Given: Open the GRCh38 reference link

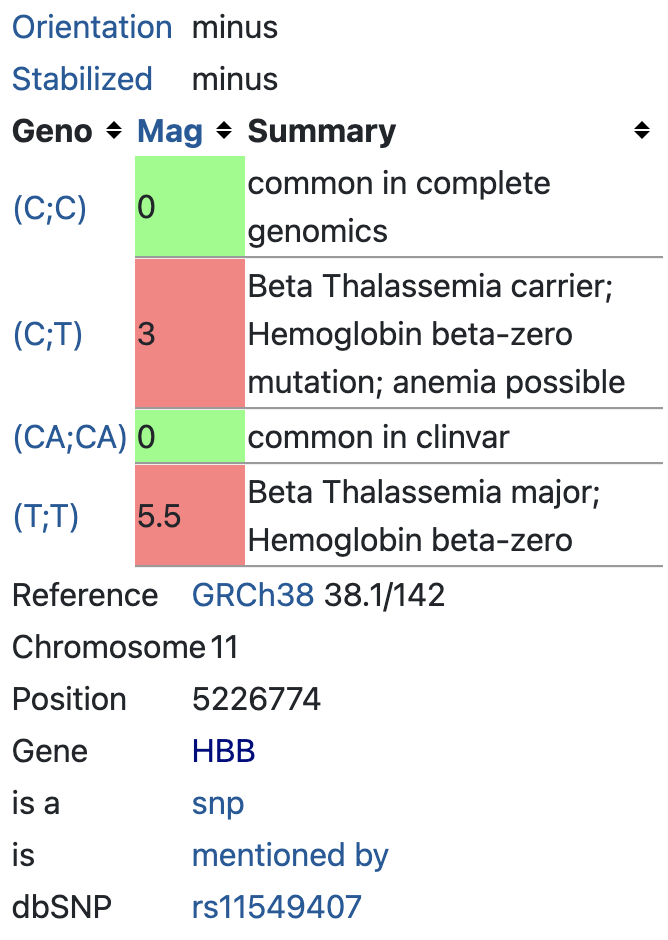Looking at the screenshot, I should [252, 595].
